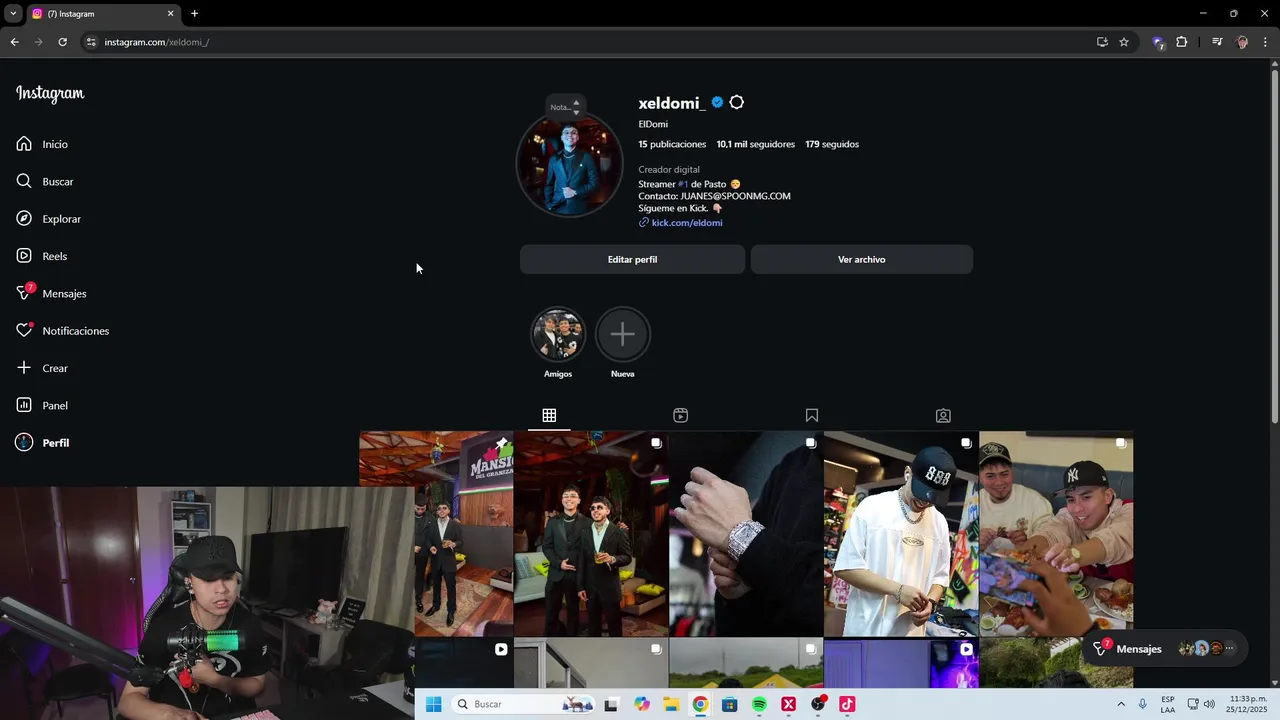
Task: Open the white shirt and cap post
Action: (x=901, y=534)
